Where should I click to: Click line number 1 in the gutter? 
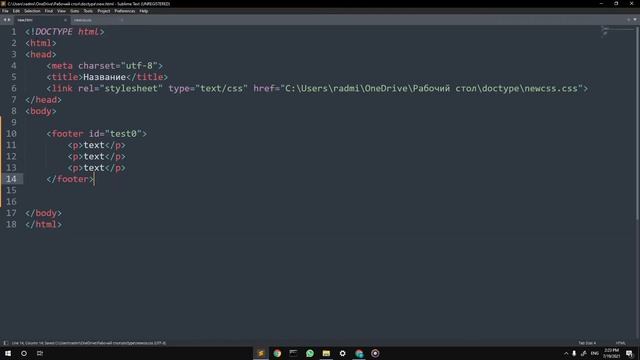[x=14, y=32]
